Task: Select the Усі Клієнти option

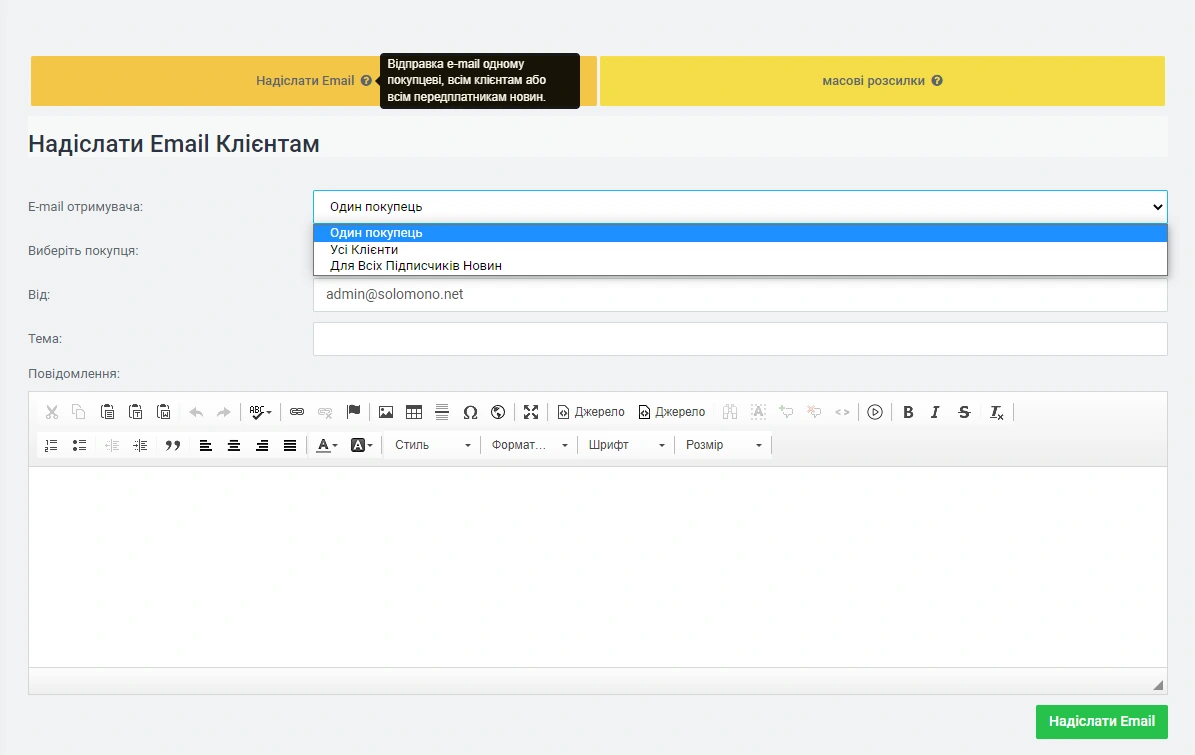Action: pyautogui.click(x=364, y=249)
